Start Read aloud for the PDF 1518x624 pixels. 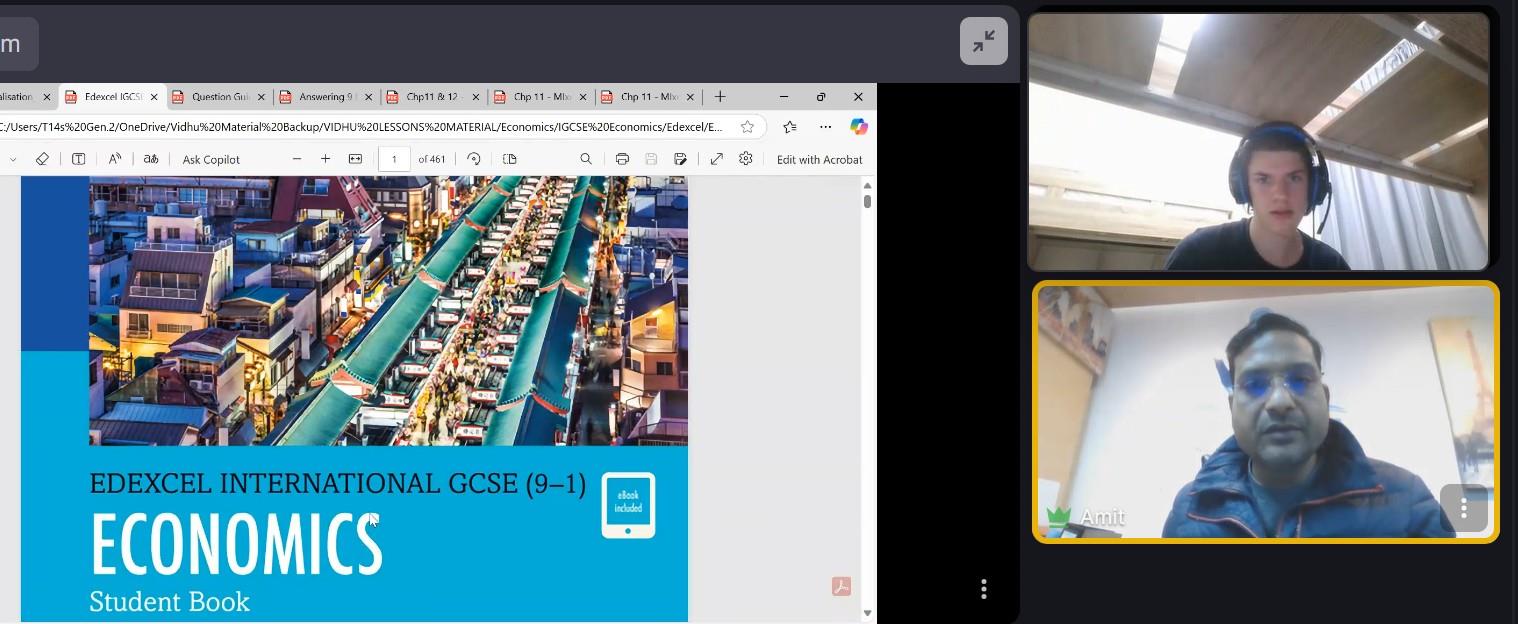click(x=115, y=159)
